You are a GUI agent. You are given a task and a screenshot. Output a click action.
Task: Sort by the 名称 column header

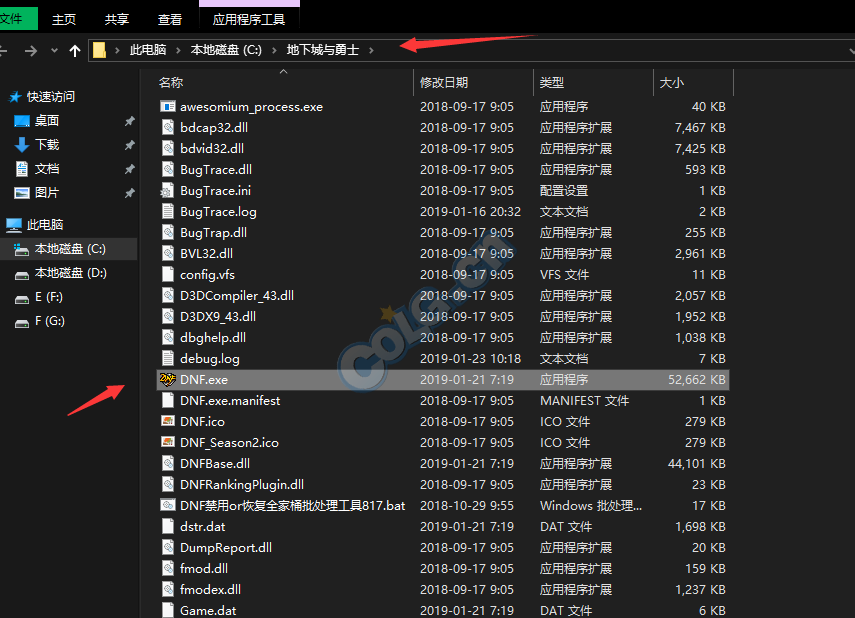pos(171,83)
